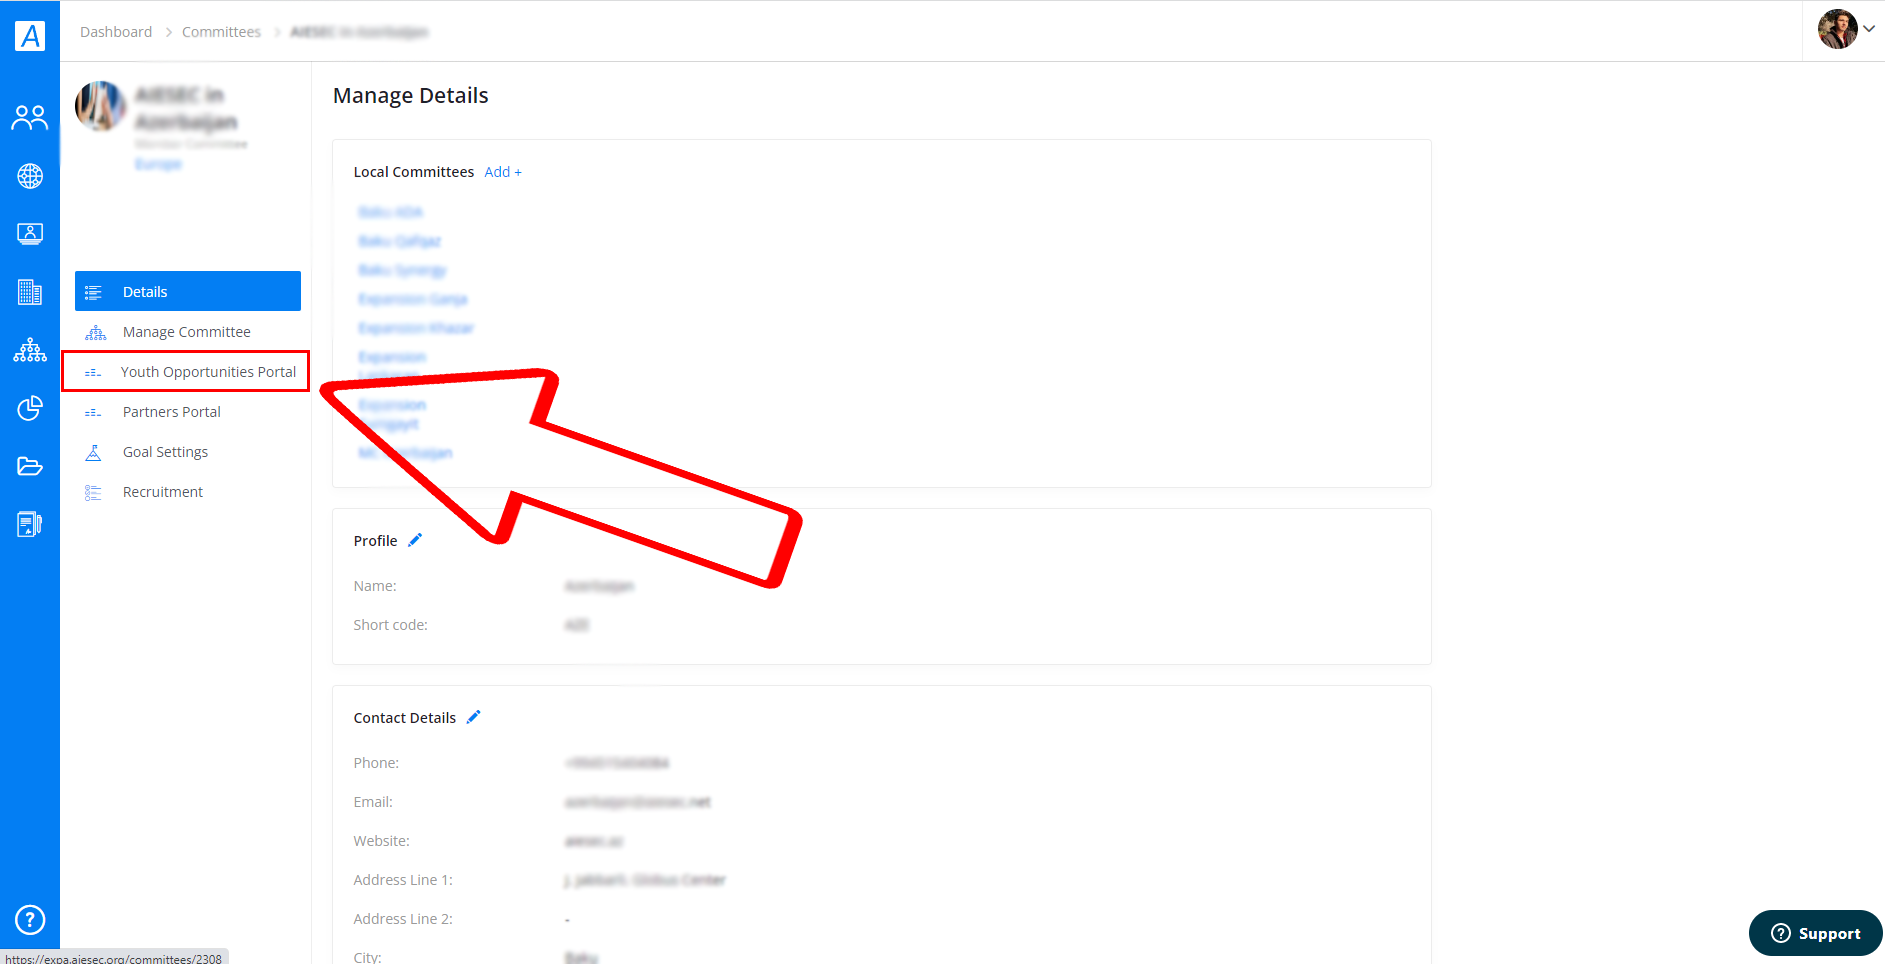Screen dimensions: 1885x964
Task: Open the first local committee link
Action: [390, 212]
